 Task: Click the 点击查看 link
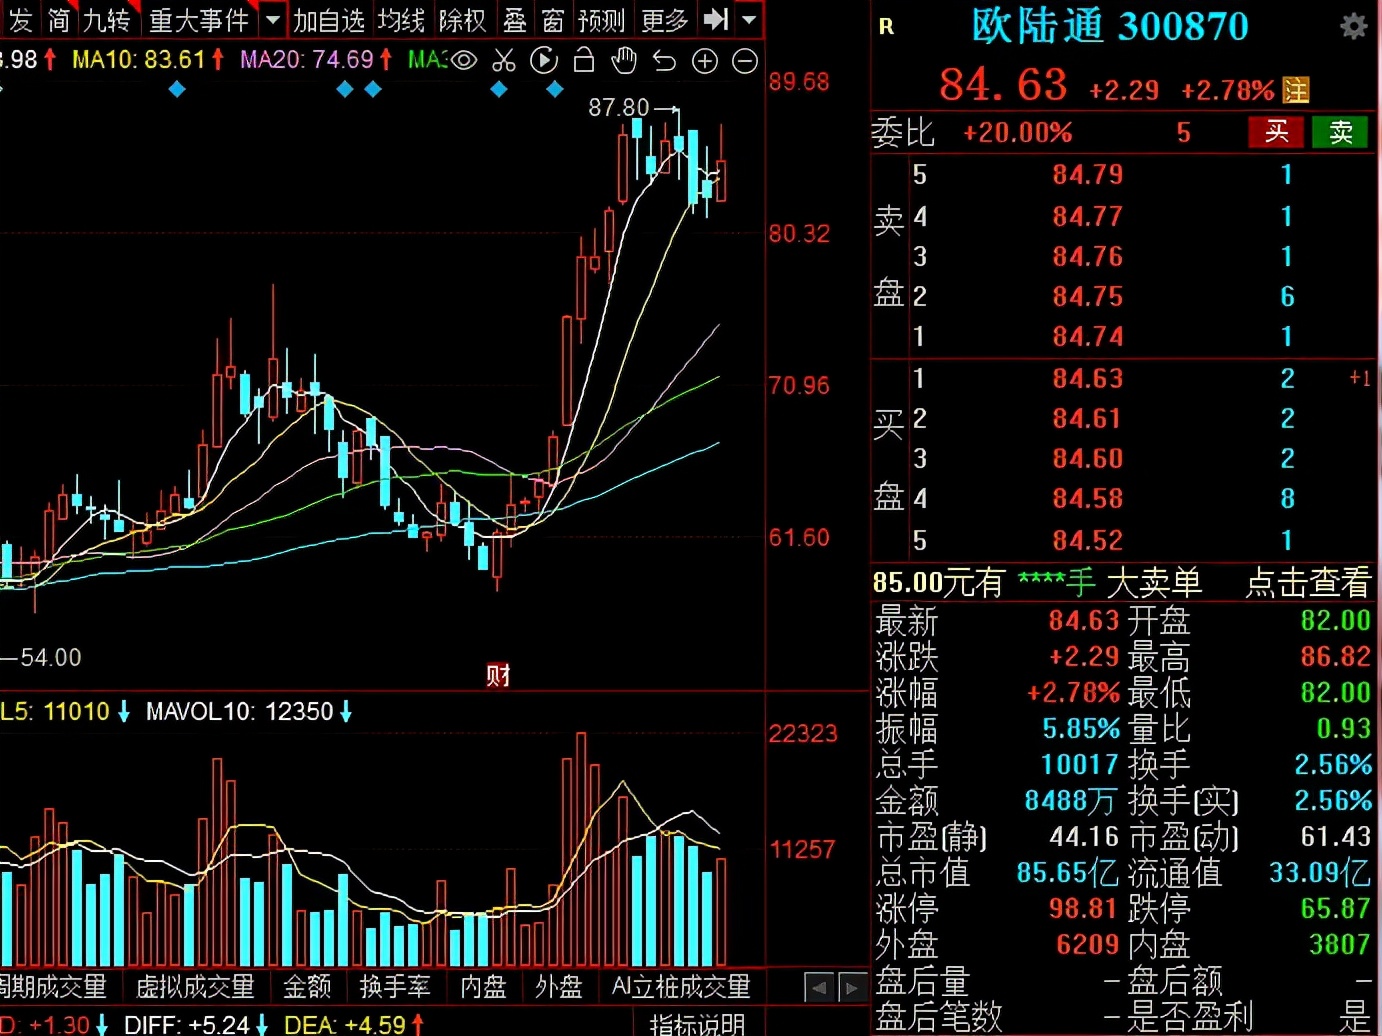coord(1308,582)
